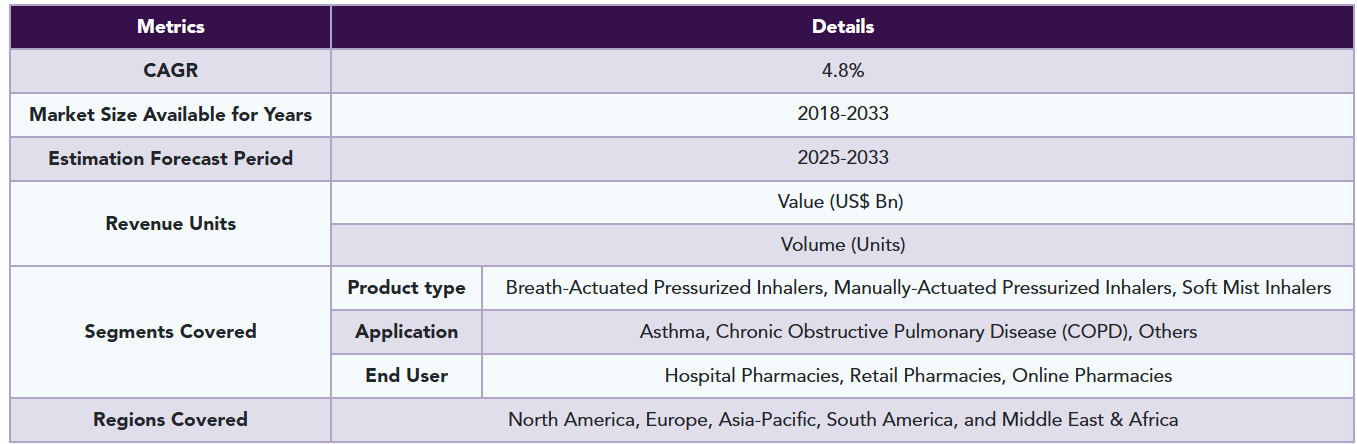
Task: Click the Hospital Pharmacies, Retail Pharmacies cell
Action: (x=918, y=376)
